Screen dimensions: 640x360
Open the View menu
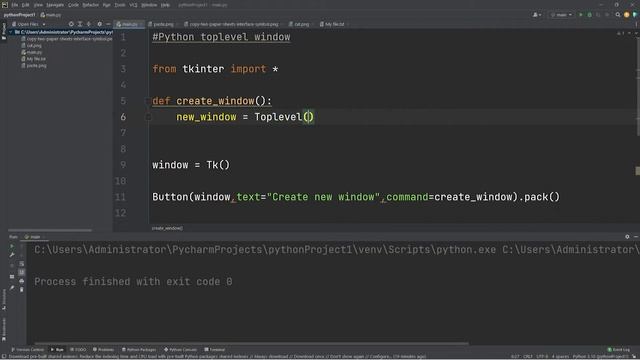coord(38,5)
